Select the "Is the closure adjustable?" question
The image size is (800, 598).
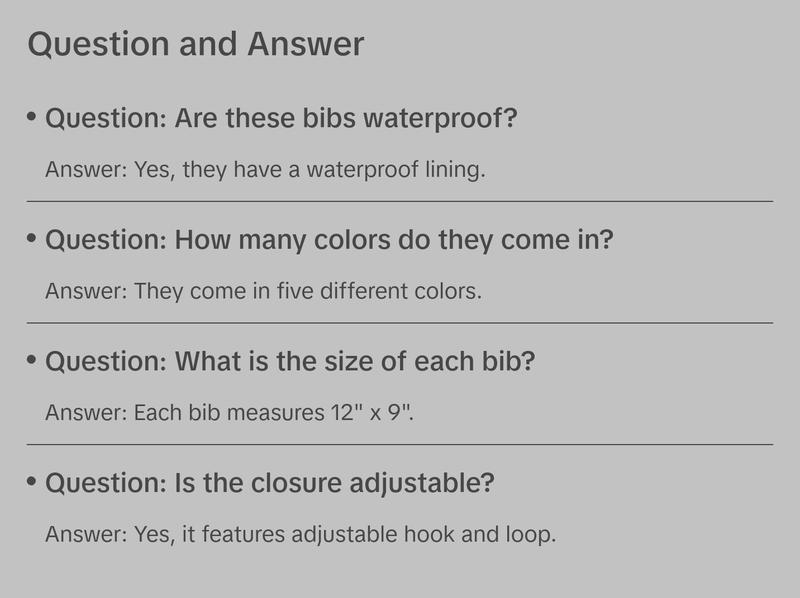click(270, 484)
